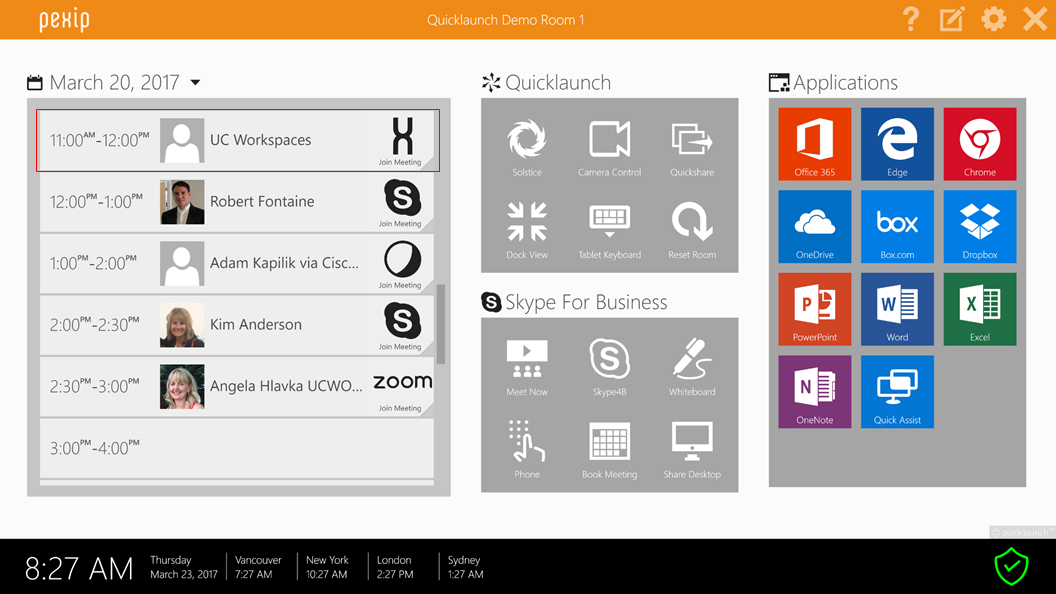1056x594 pixels.
Task: Open PowerPoint
Action: tap(815, 309)
